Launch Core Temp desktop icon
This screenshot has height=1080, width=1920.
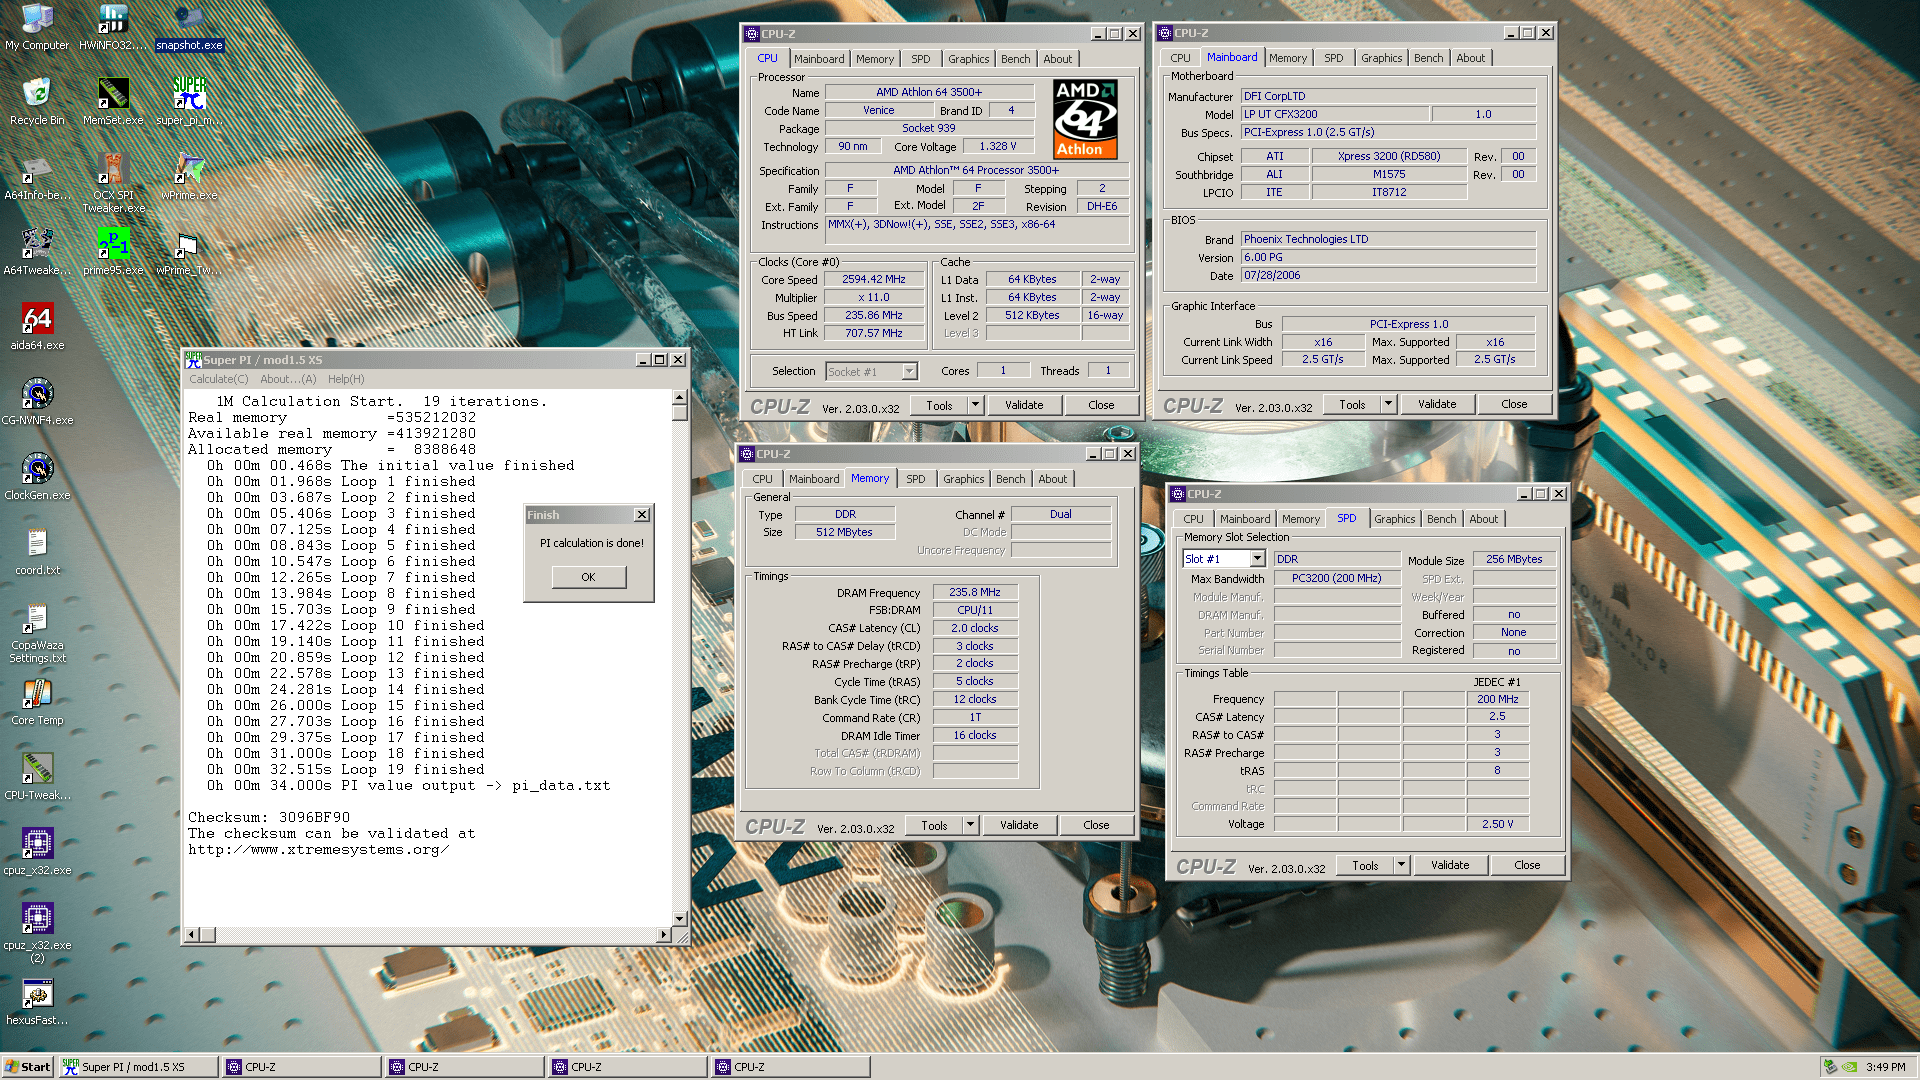(x=37, y=701)
